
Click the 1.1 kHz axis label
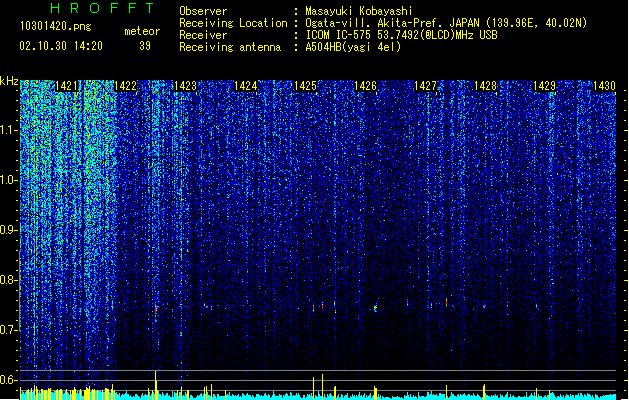click(8, 130)
